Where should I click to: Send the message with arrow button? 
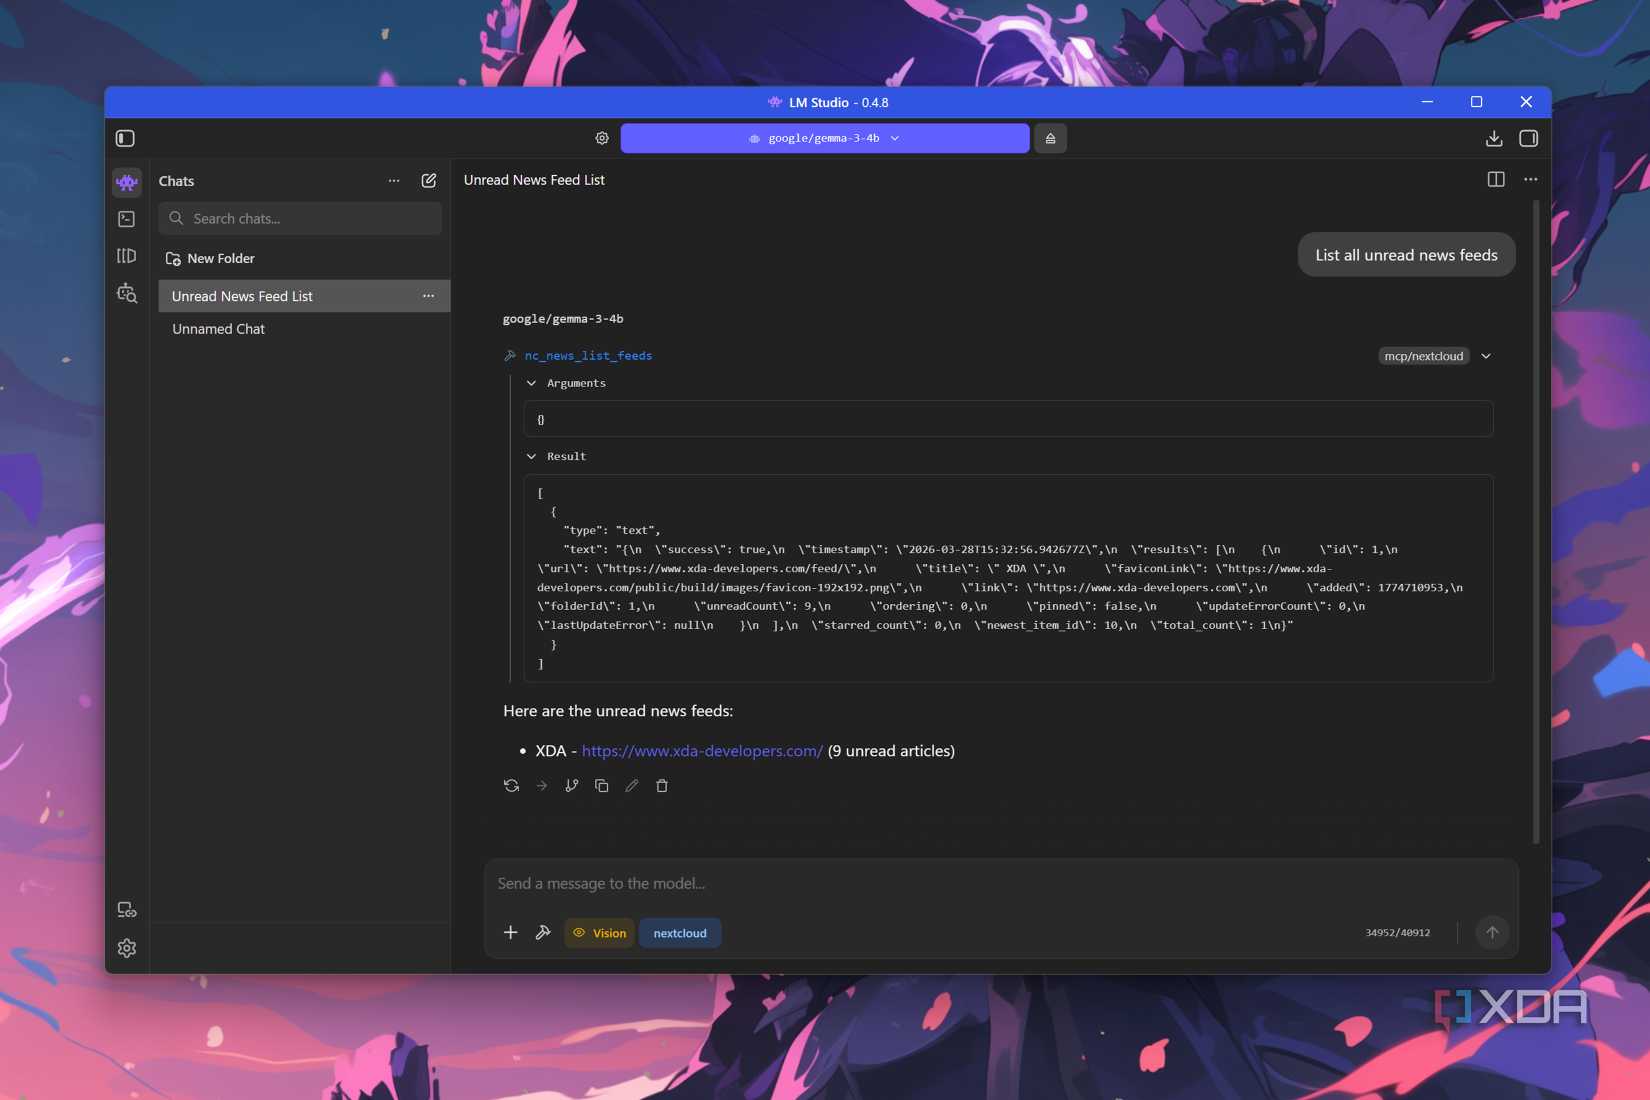(x=1492, y=932)
